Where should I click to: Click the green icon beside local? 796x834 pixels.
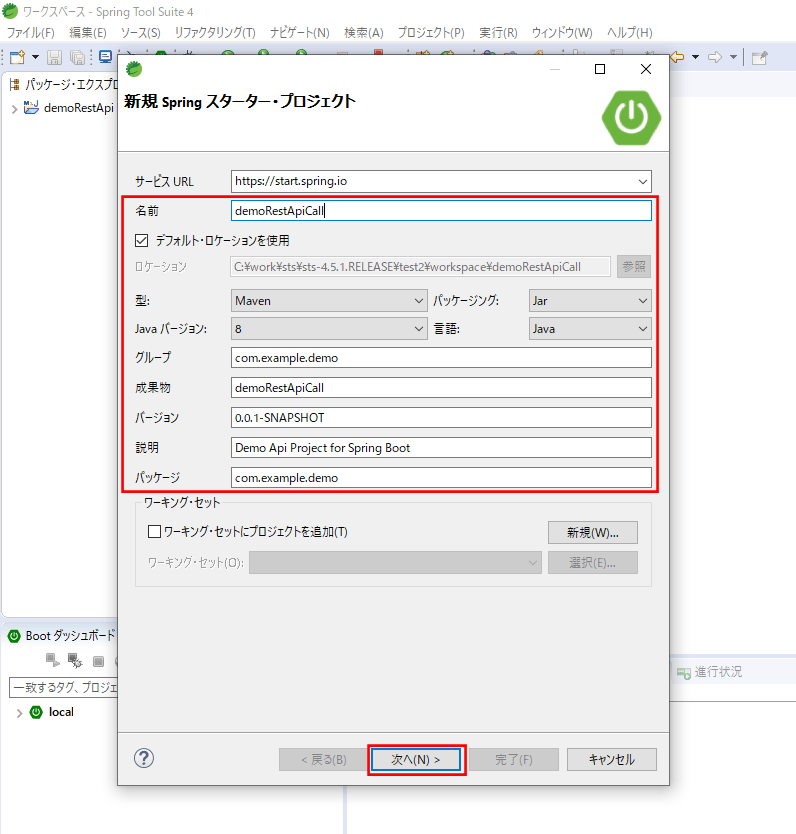[36, 712]
